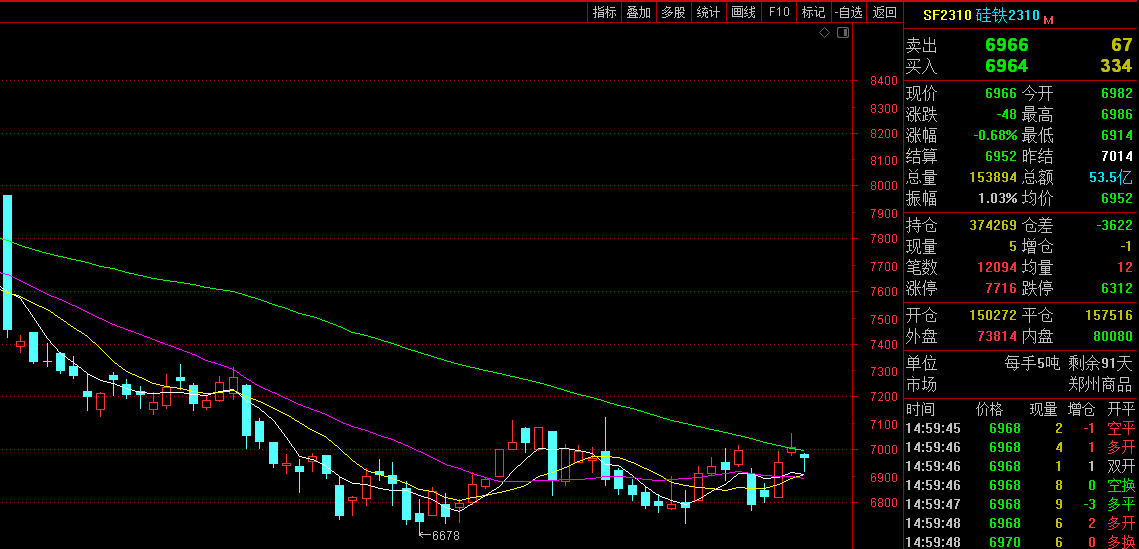The width and height of the screenshot is (1139, 549).
Task: Click the 买入 bid price 6964
Action: coord(1006,66)
